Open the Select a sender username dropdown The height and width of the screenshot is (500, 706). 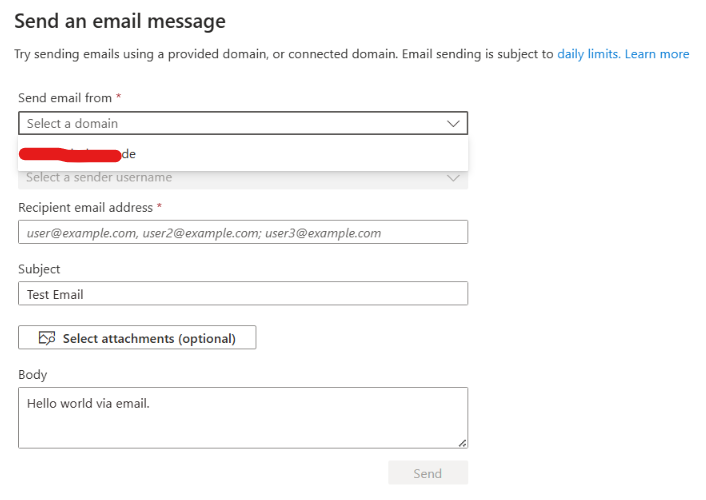click(x=243, y=178)
